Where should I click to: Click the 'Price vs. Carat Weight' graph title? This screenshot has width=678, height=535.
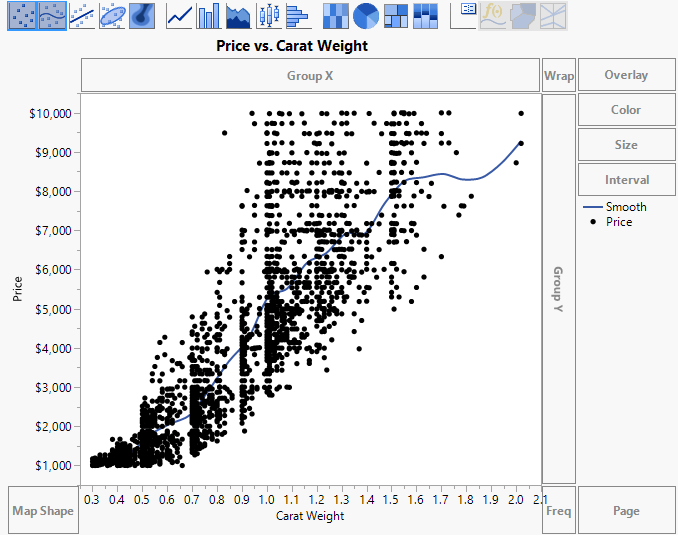[292, 45]
